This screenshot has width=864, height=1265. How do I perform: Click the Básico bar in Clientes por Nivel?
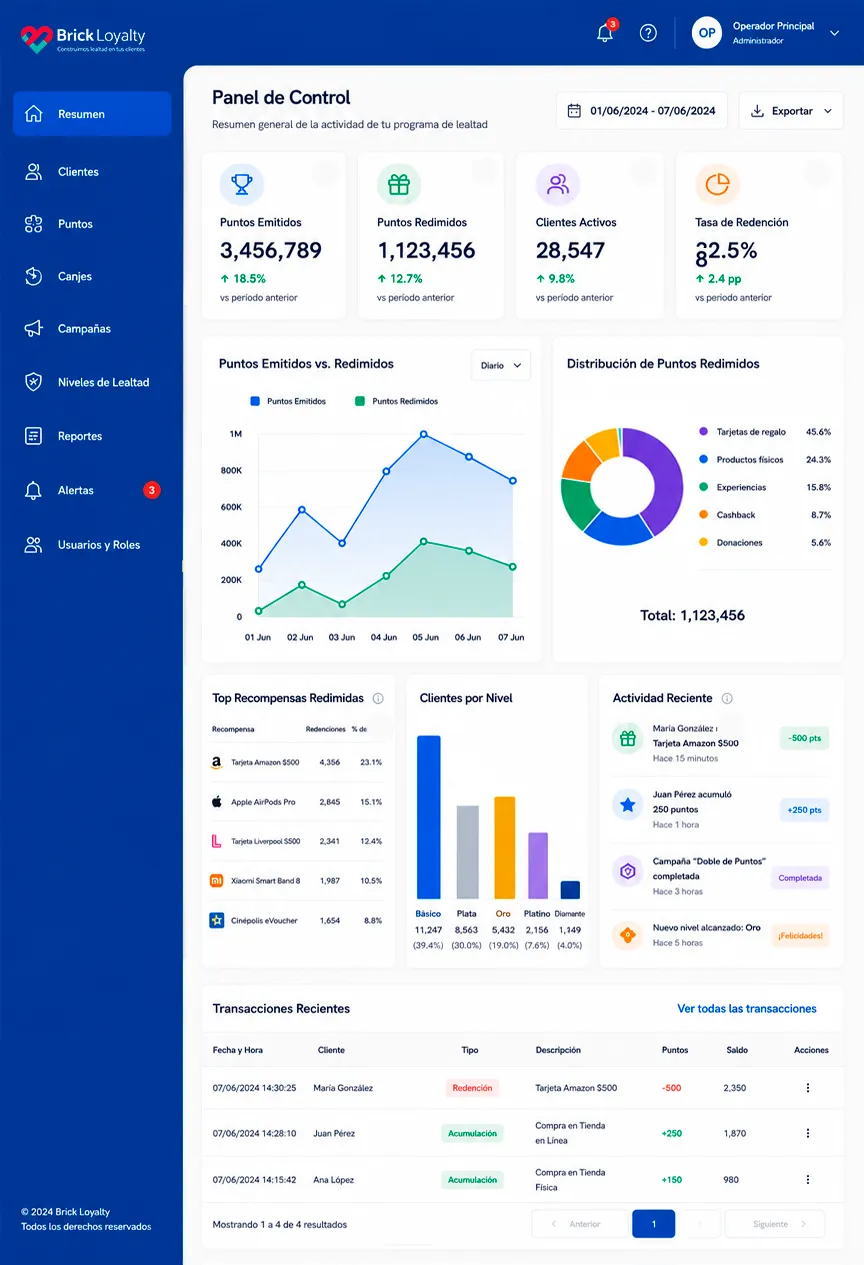(429, 817)
